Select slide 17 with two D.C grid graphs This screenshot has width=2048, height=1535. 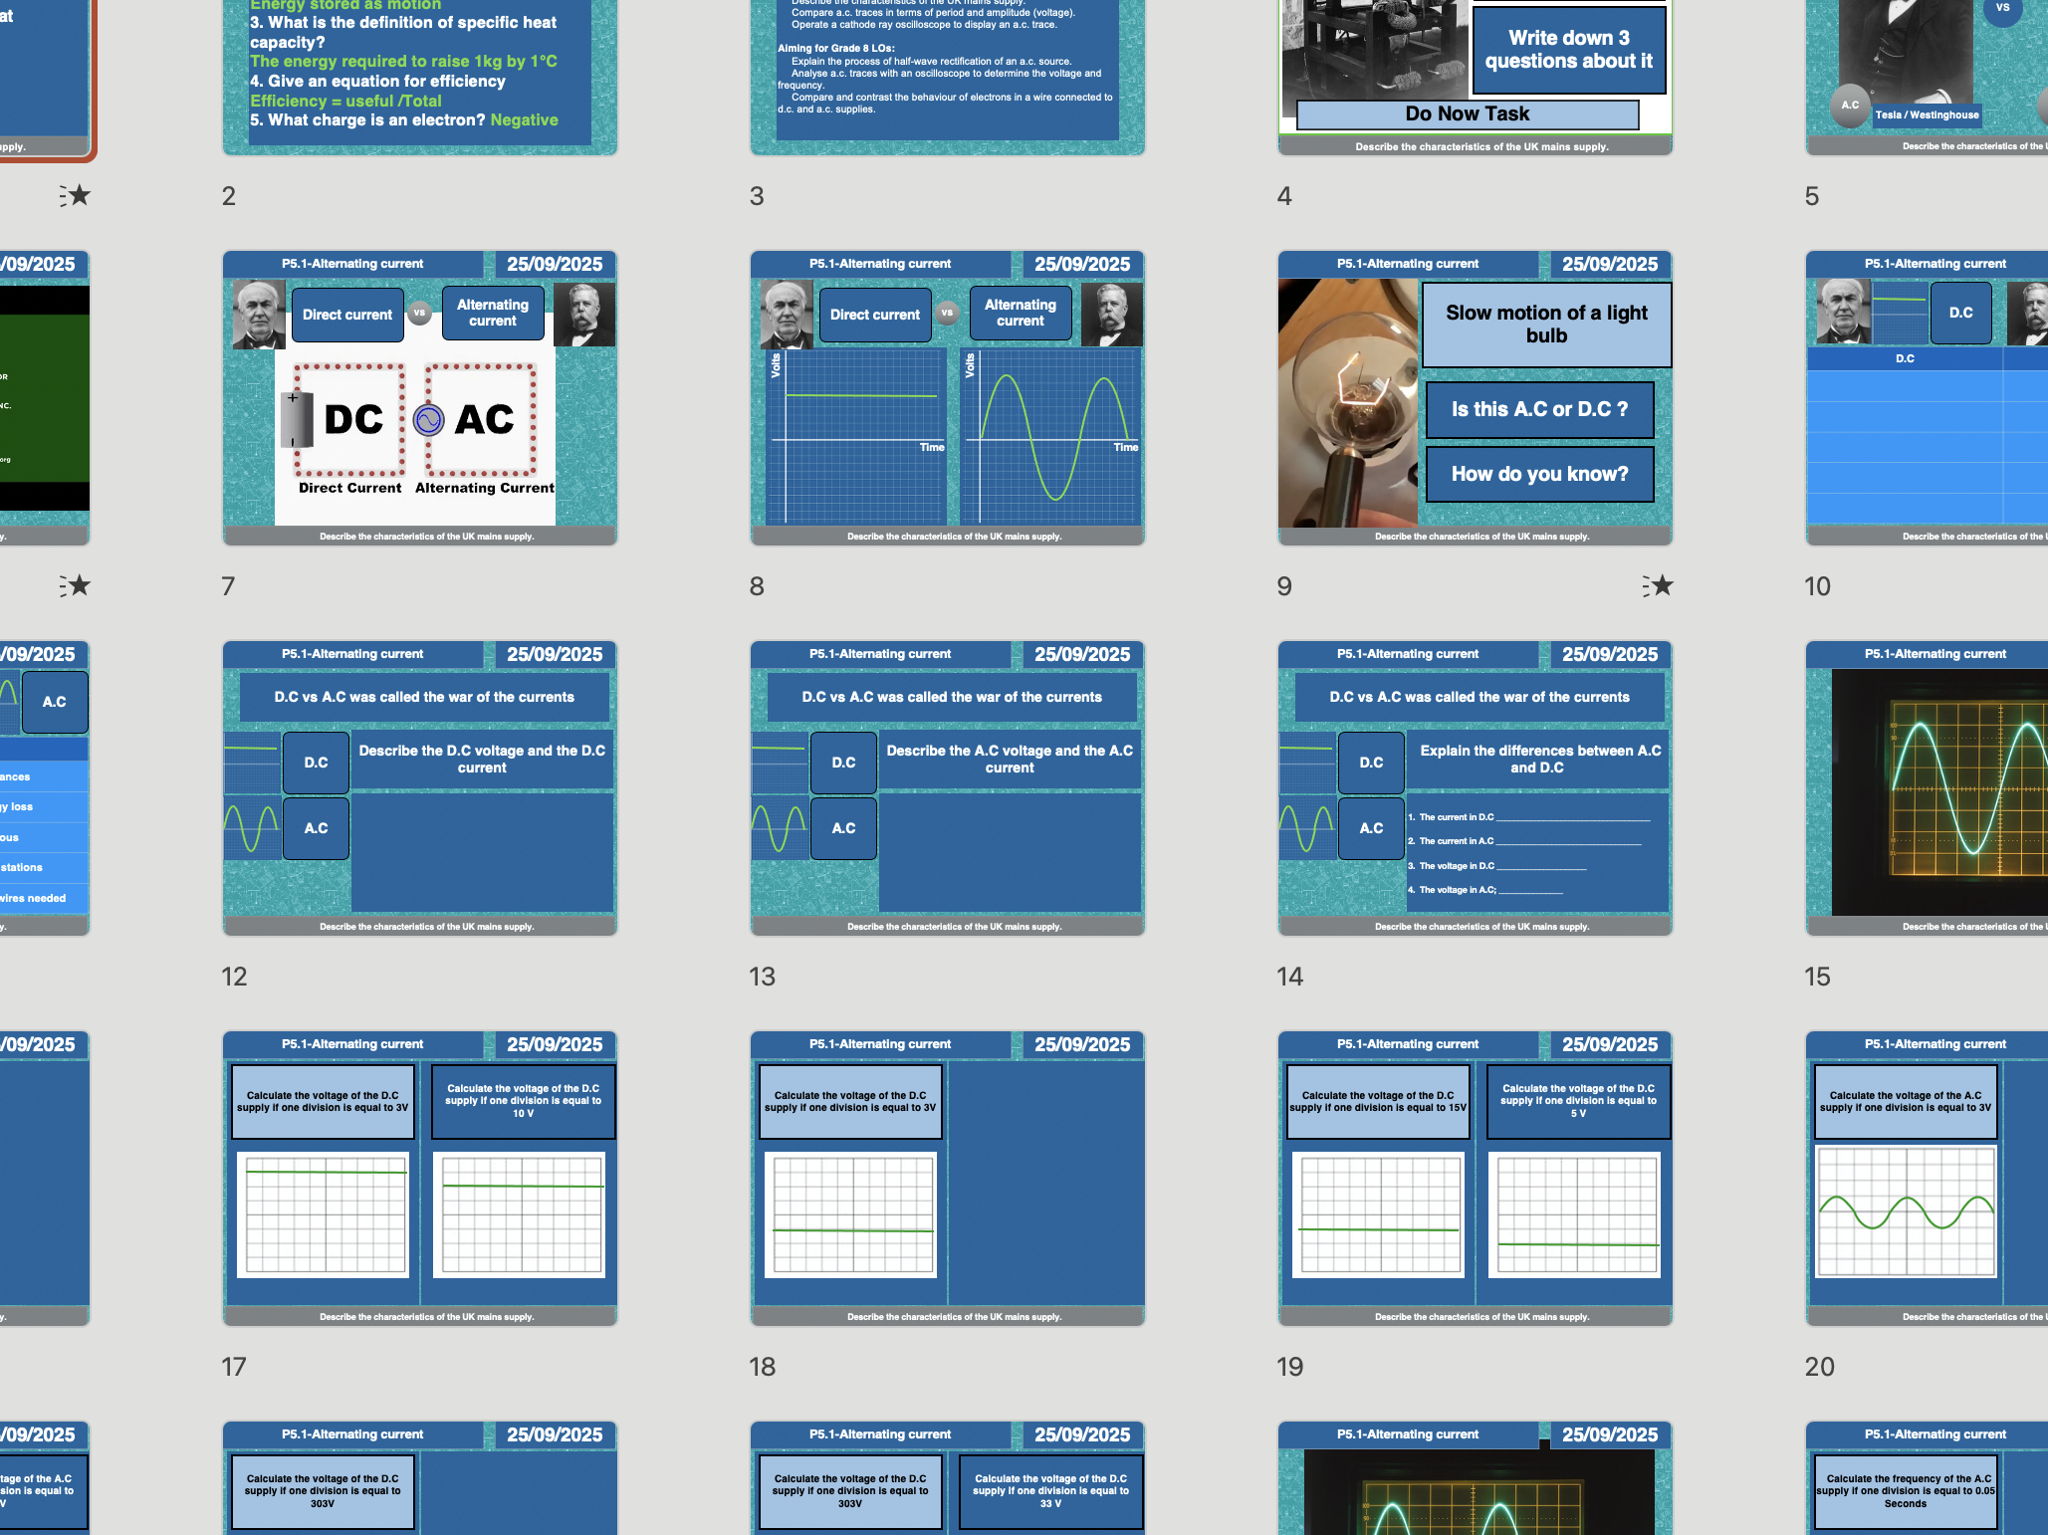point(419,1178)
